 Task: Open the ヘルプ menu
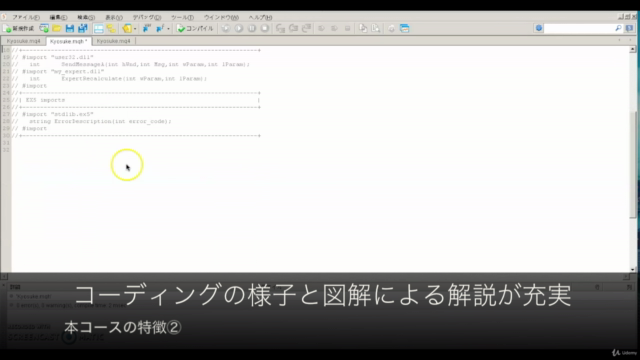point(260,18)
